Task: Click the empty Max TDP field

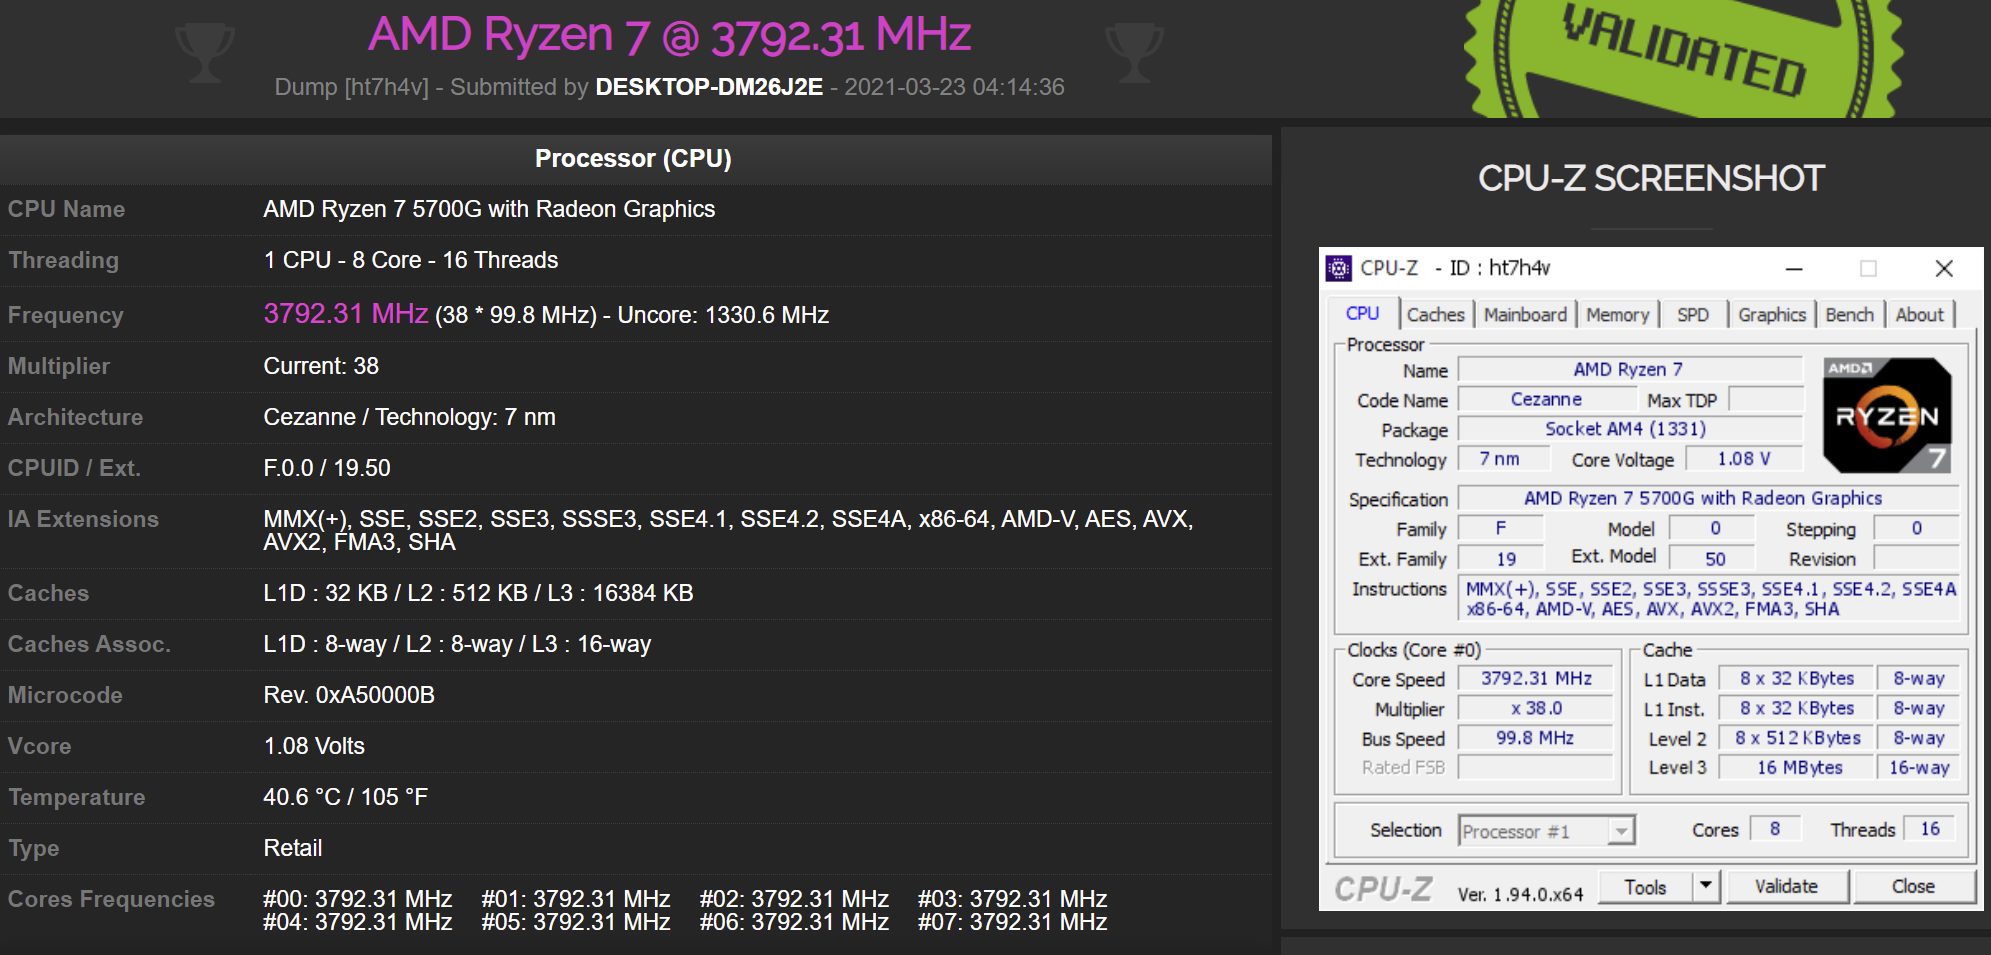Action: (1765, 400)
